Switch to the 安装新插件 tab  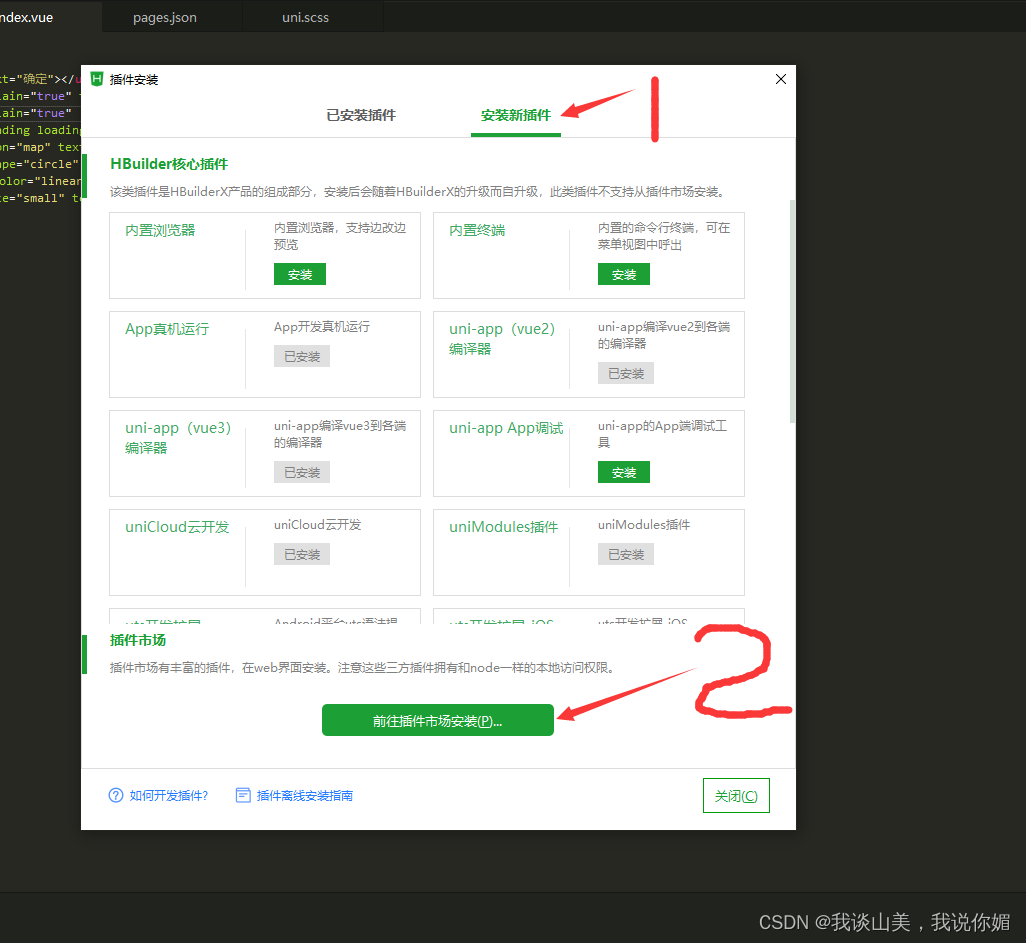515,115
